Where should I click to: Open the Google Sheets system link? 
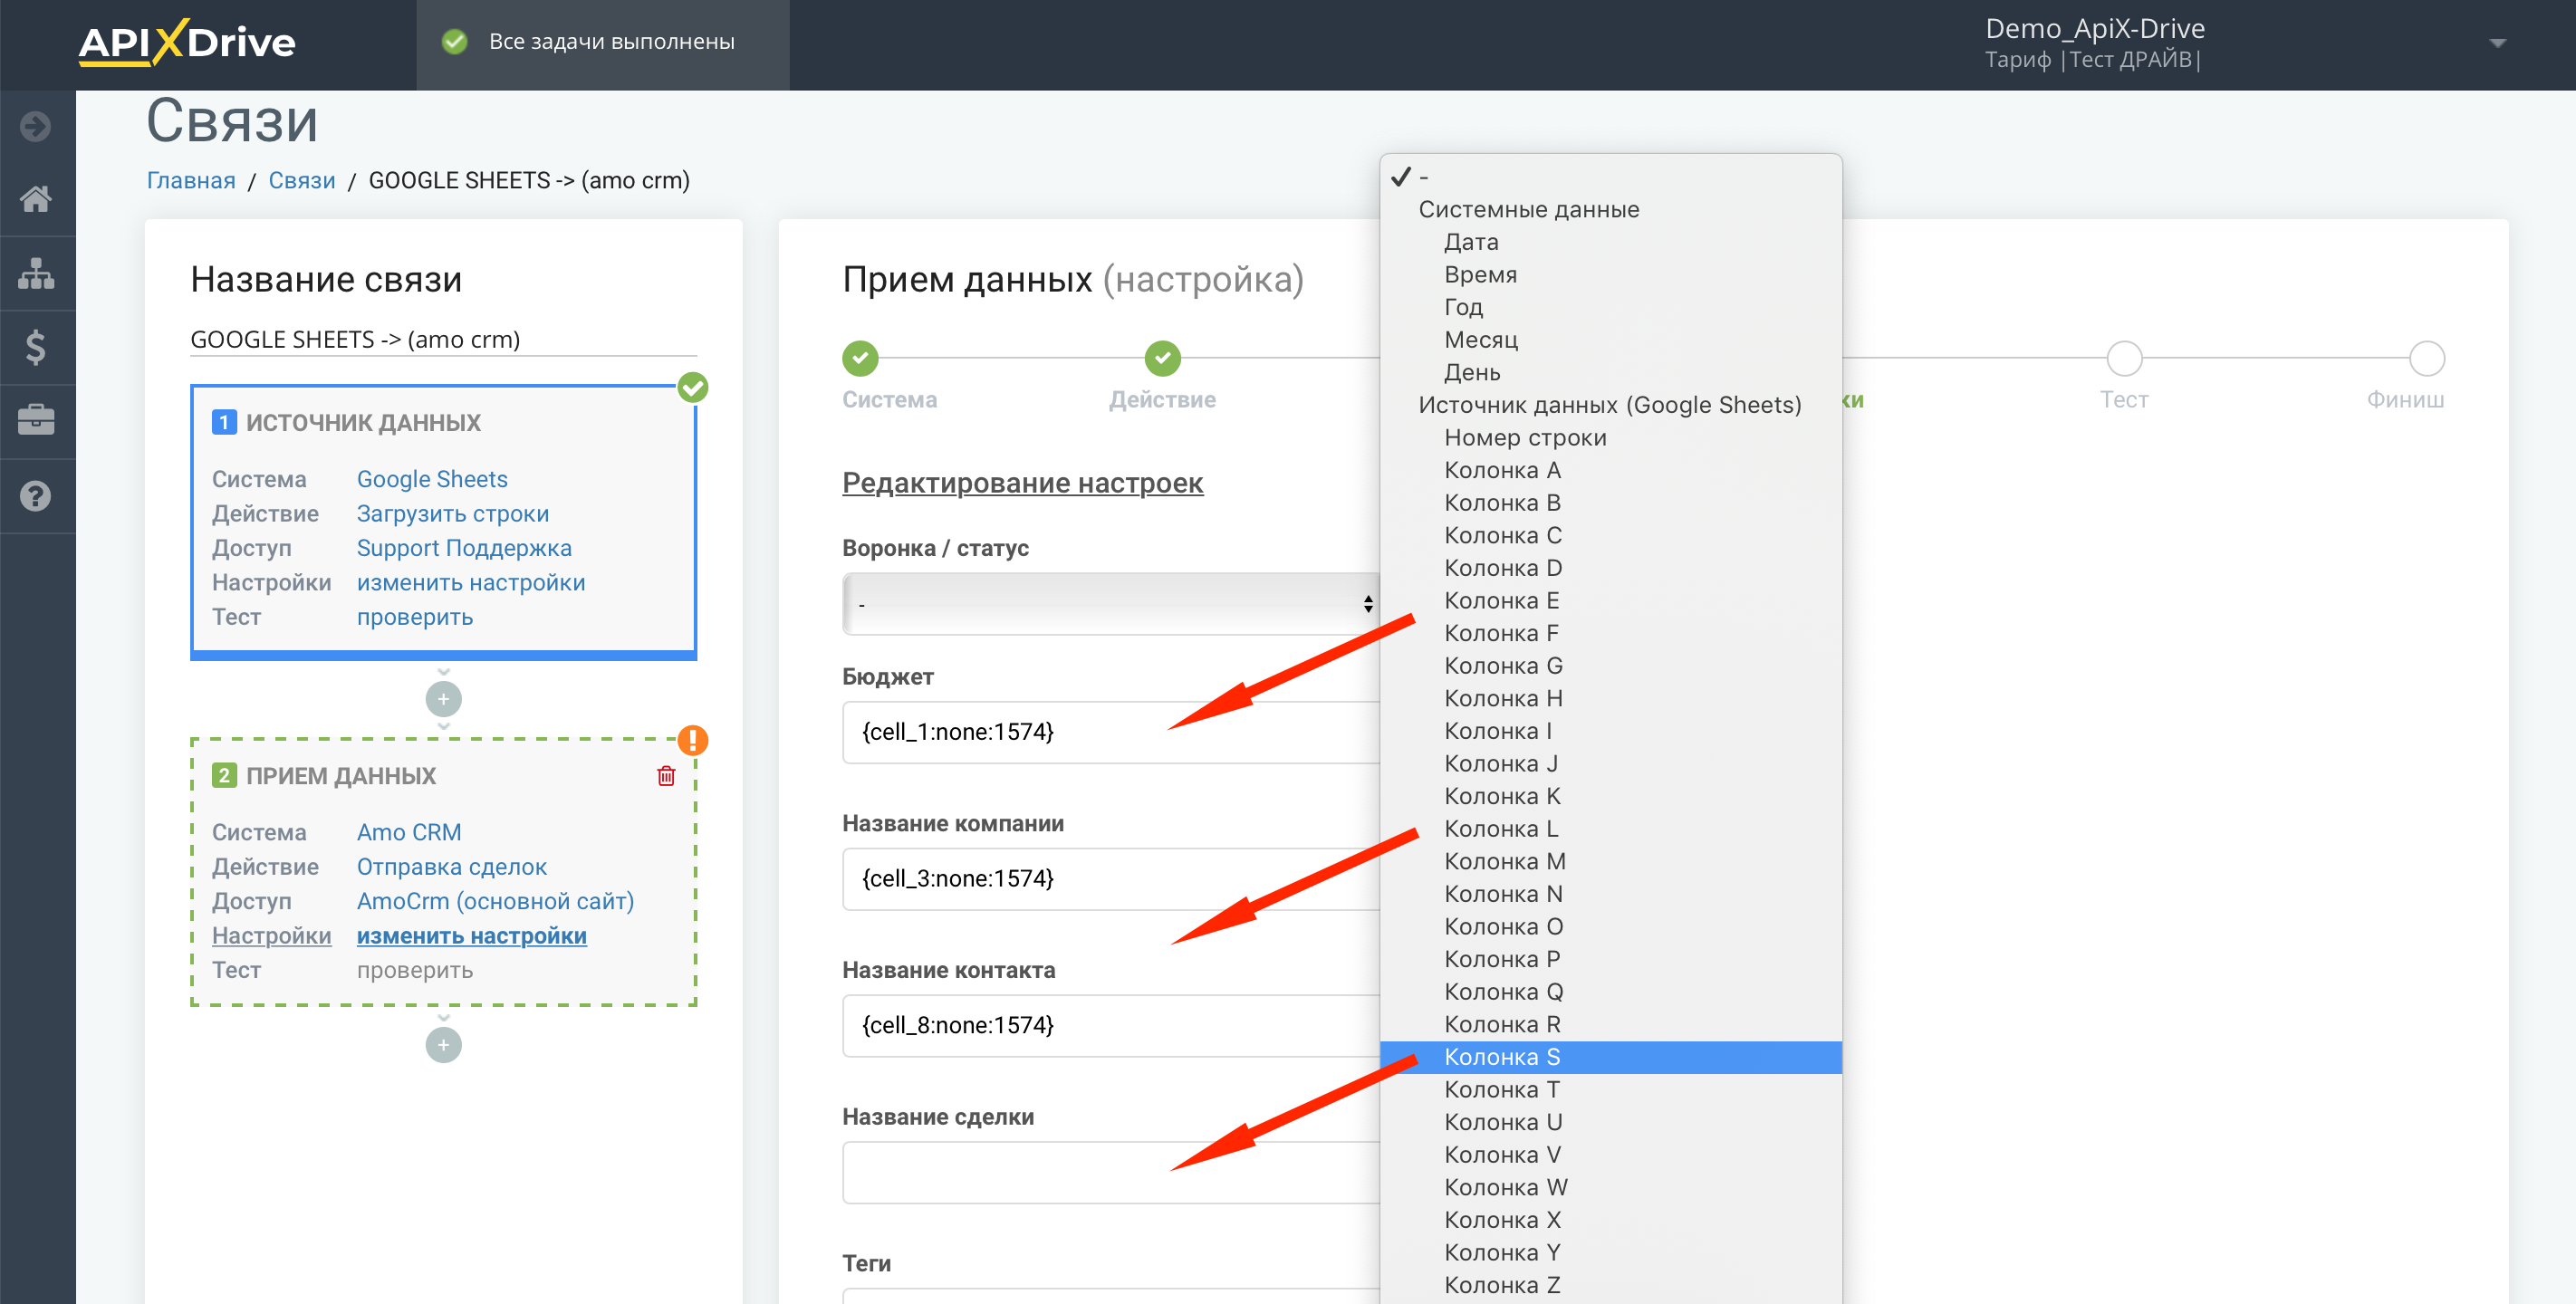tap(432, 480)
